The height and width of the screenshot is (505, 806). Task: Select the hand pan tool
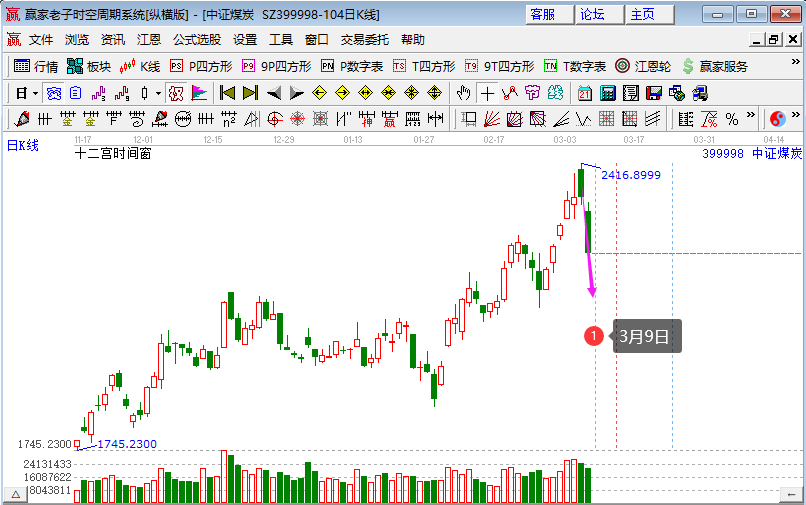pos(463,94)
